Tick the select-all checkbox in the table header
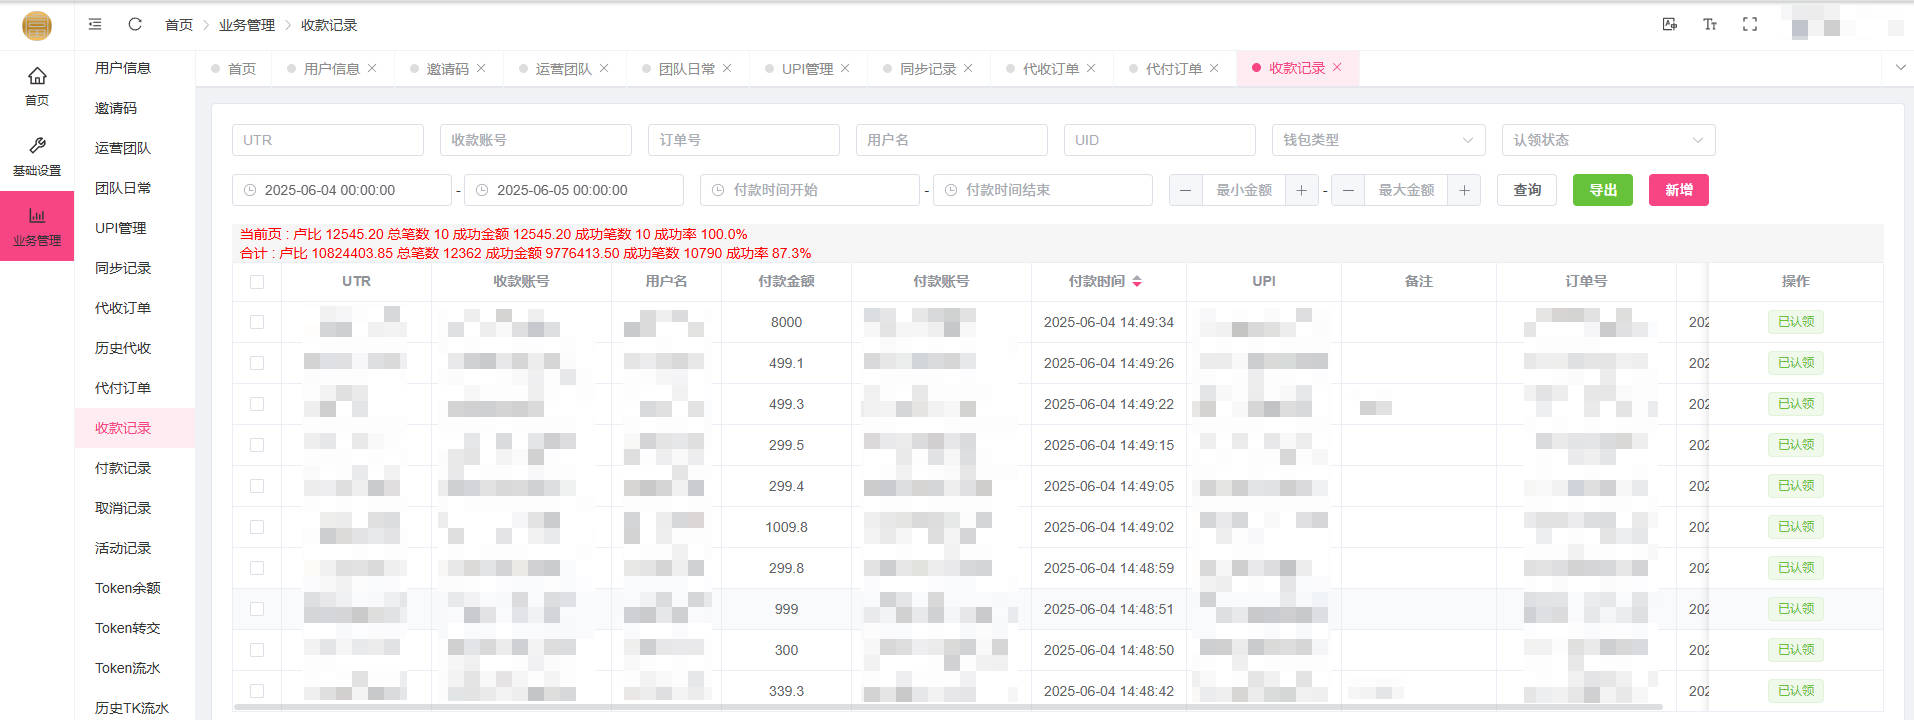 257,282
